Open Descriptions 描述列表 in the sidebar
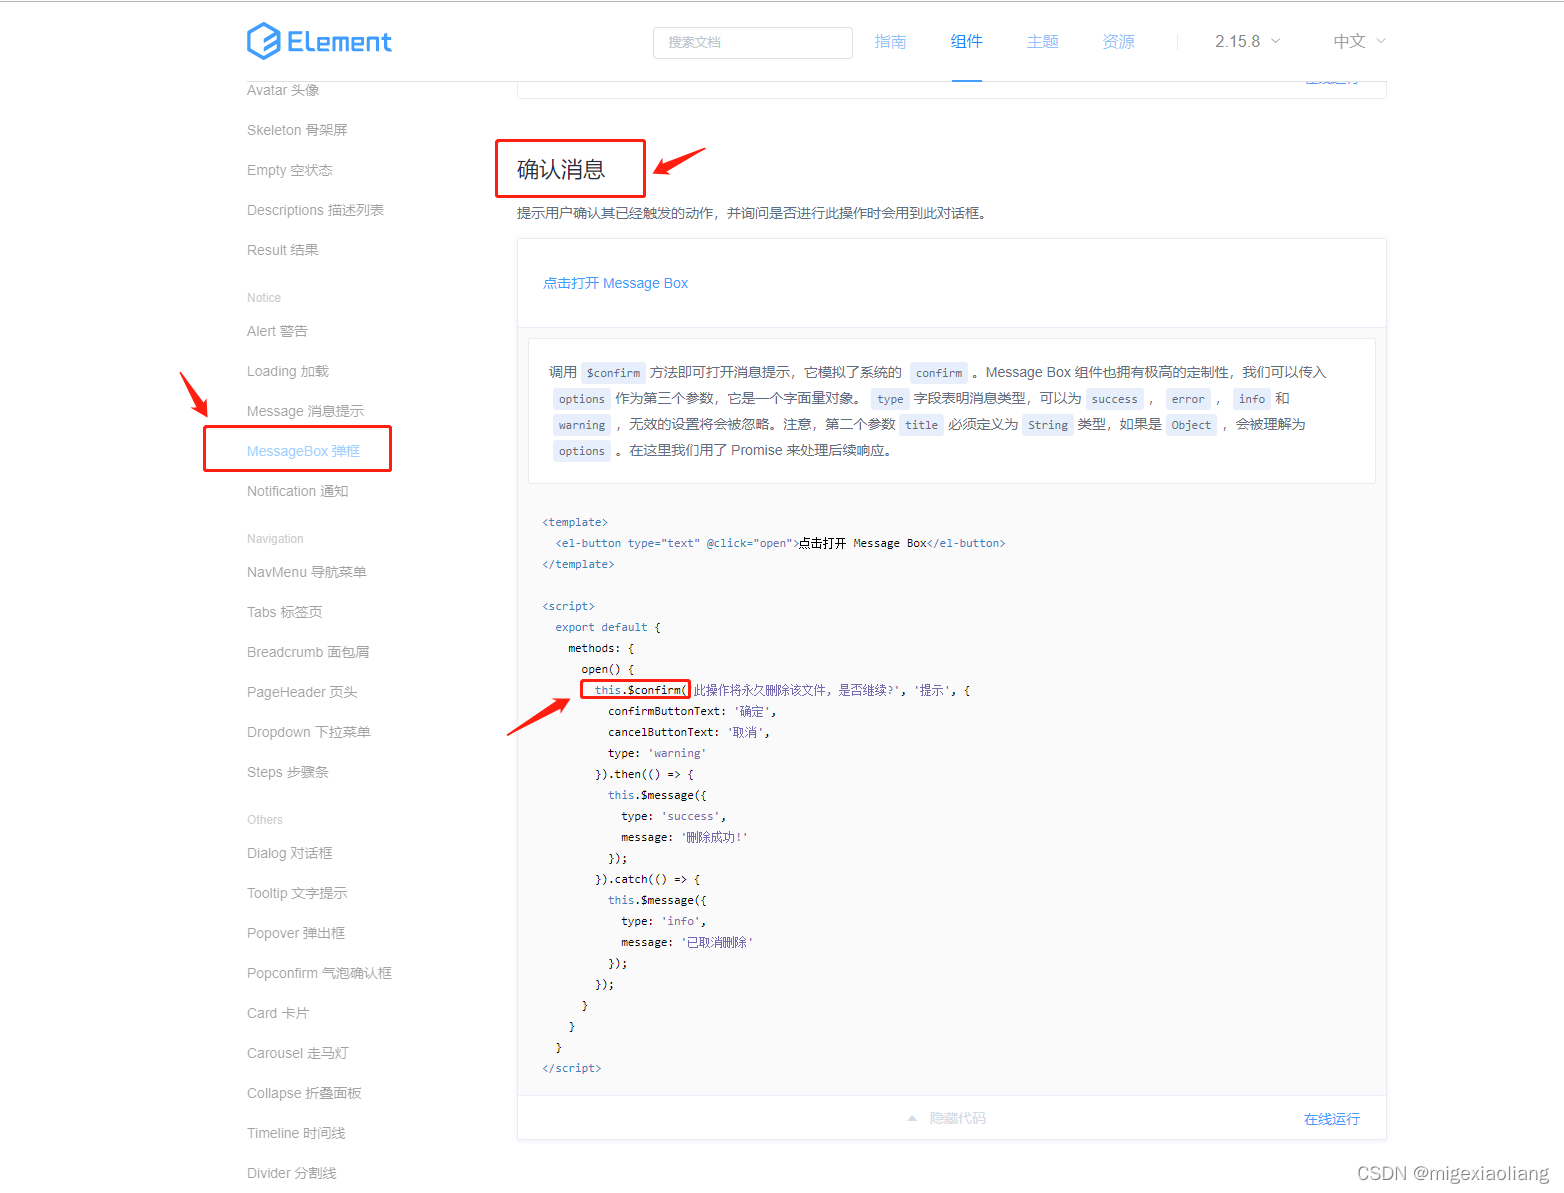Viewport: 1564px width, 1193px height. (x=315, y=210)
